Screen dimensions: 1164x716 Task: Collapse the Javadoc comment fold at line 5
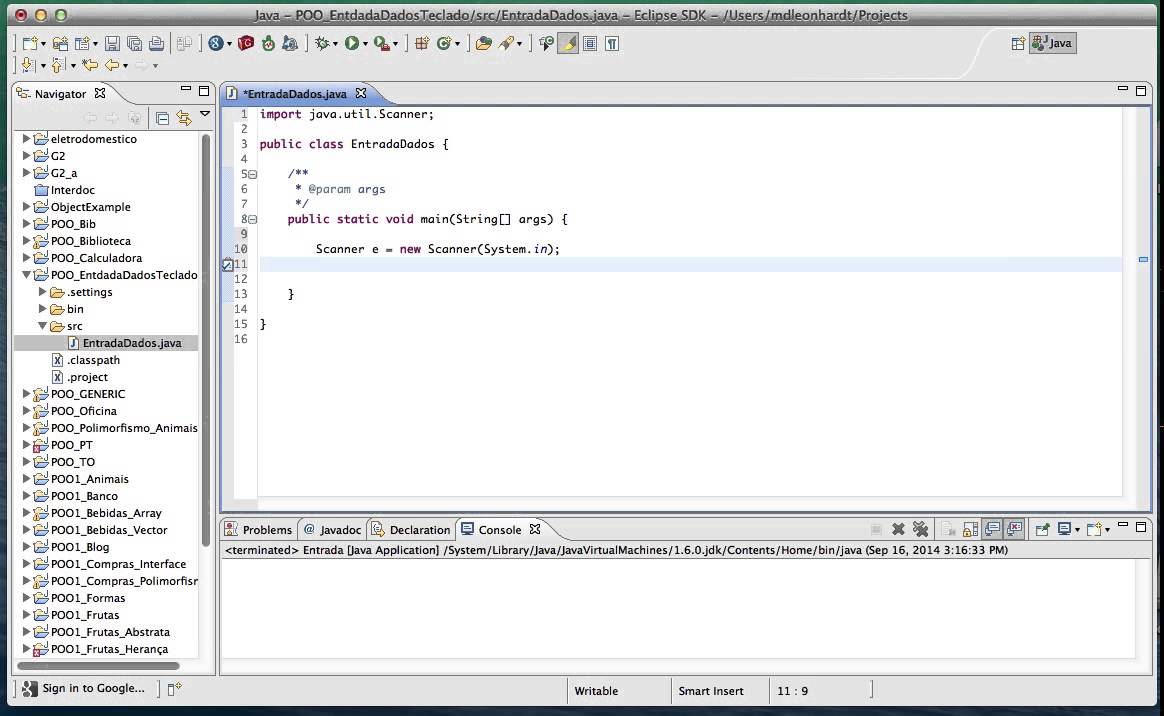tap(252, 174)
